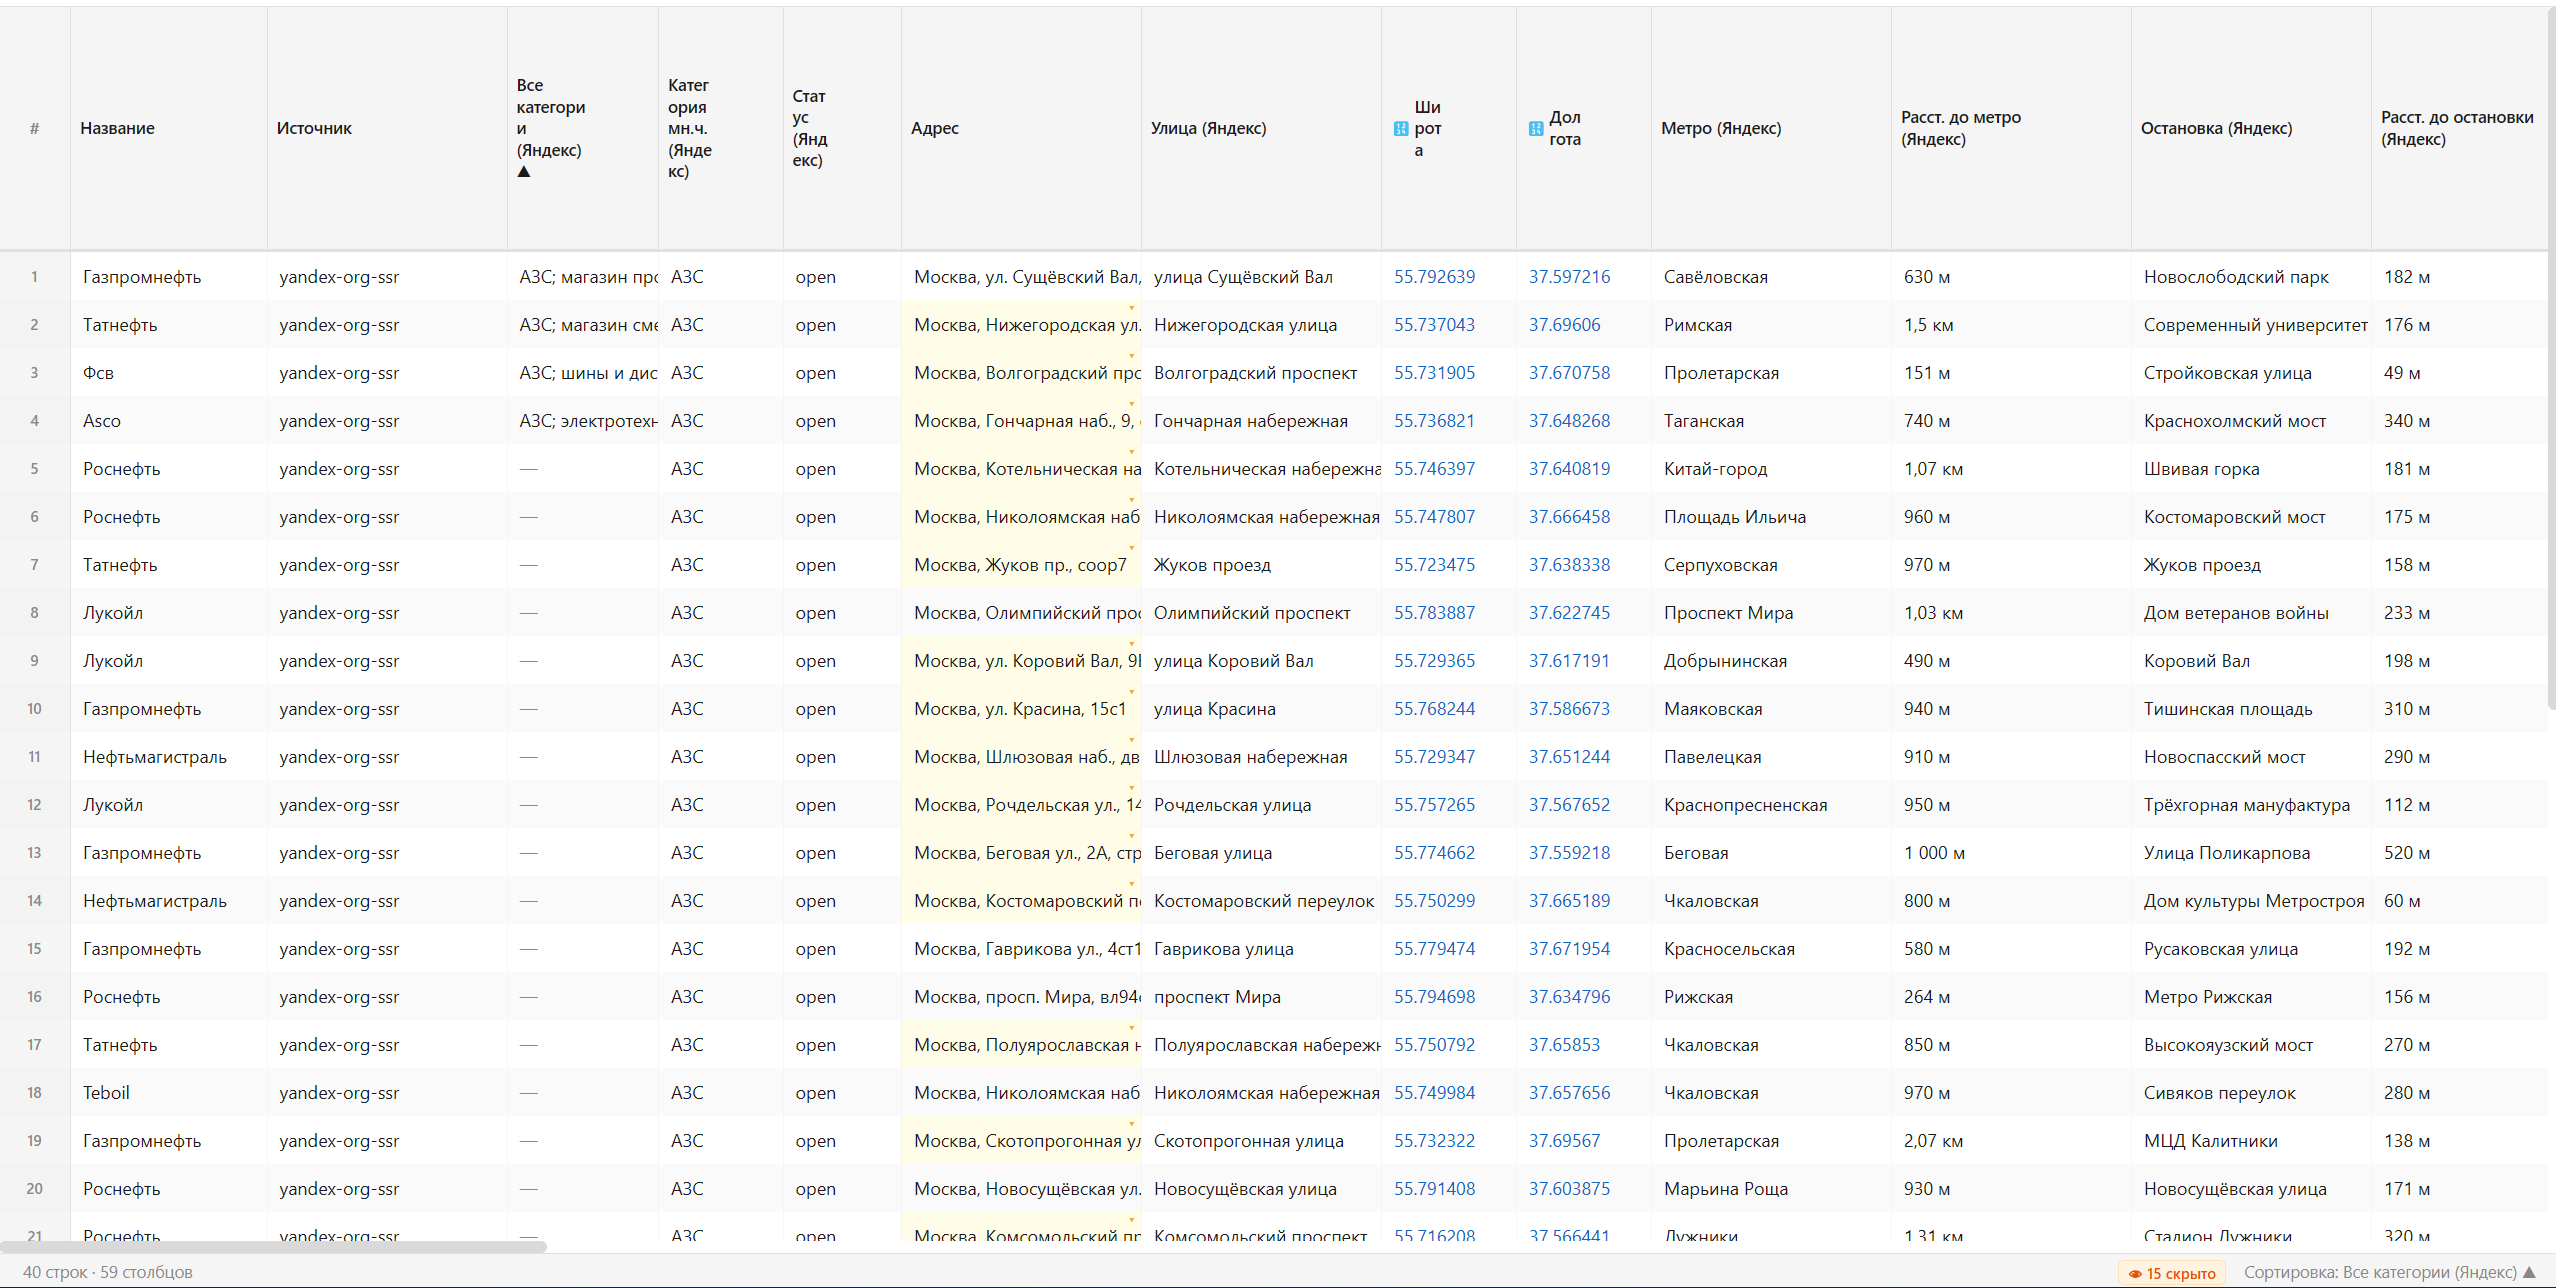Select metro cell 'Савёловская'
This screenshot has width=2556, height=1288.
point(1771,277)
